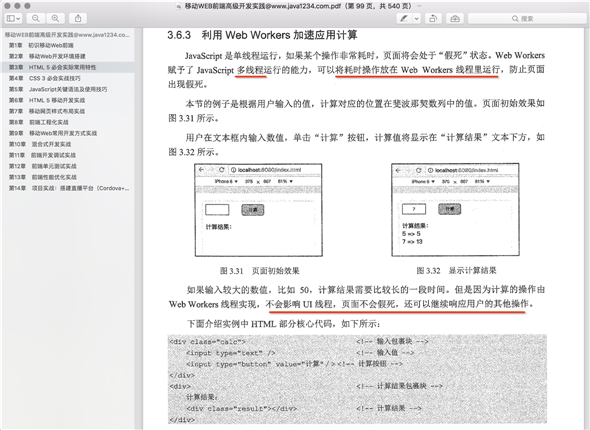
Task: Select the markup pen highlight tool
Action: click(404, 18)
